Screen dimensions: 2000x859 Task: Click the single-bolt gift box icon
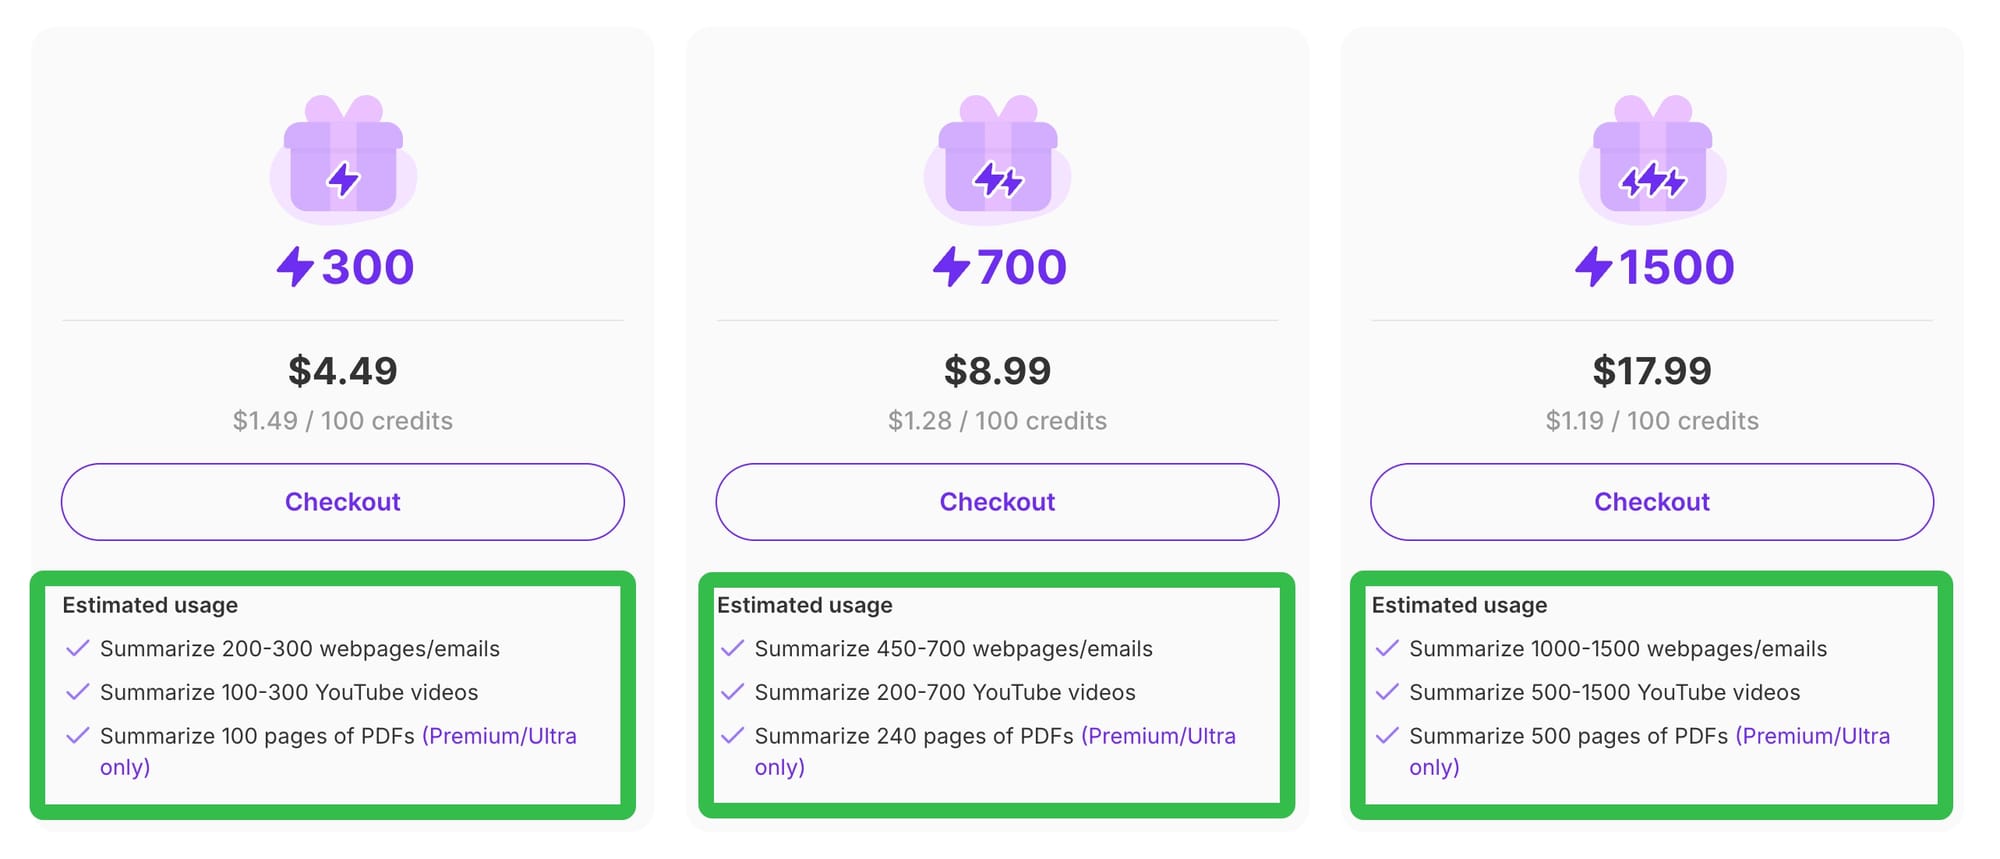[x=343, y=158]
